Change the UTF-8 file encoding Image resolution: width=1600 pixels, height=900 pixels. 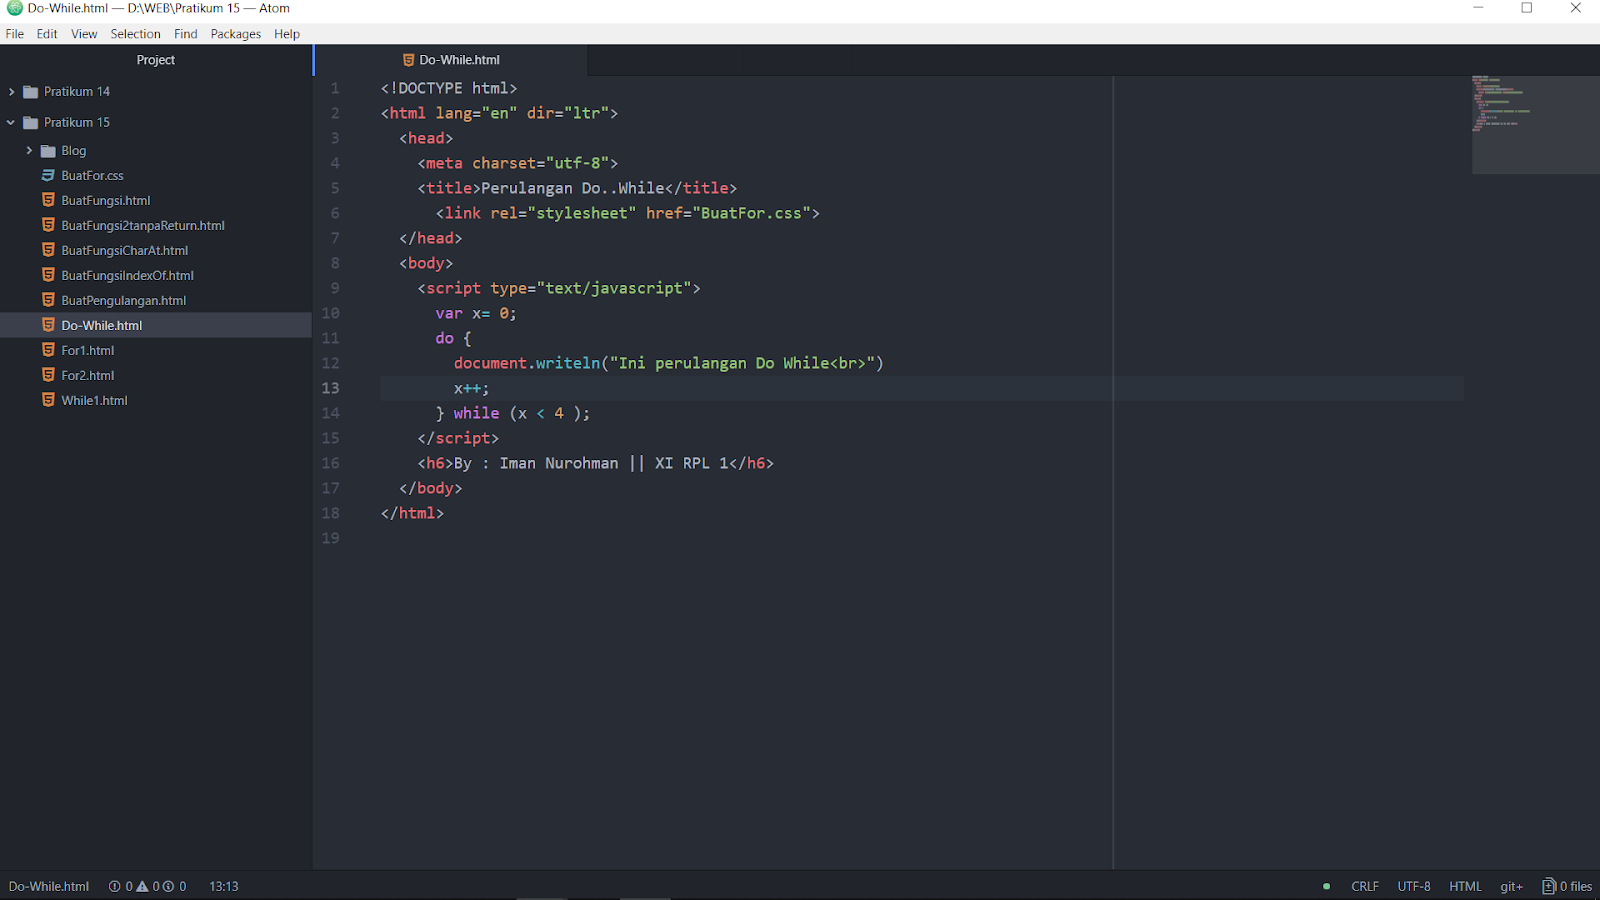tap(1413, 886)
